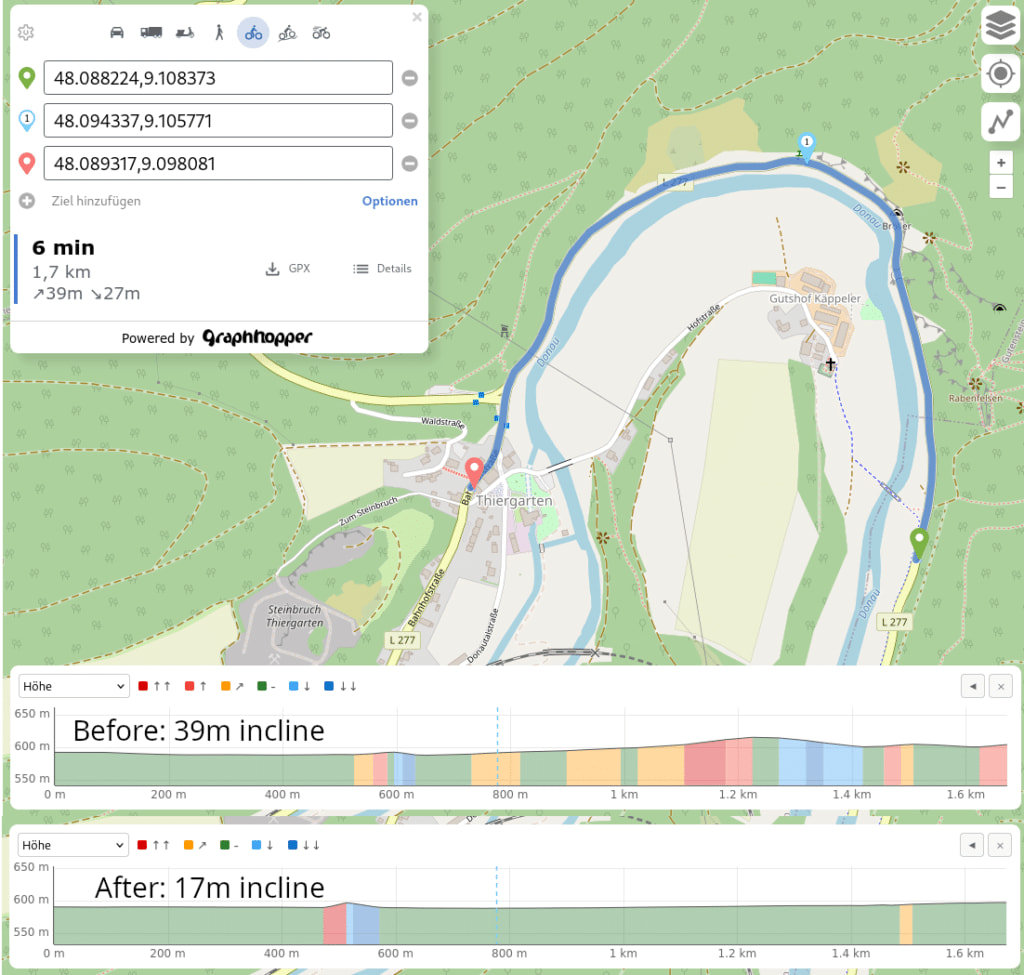Open the Höhe dropdown in lower elevation chart
Screen dimensions: 1024x975
point(74,845)
